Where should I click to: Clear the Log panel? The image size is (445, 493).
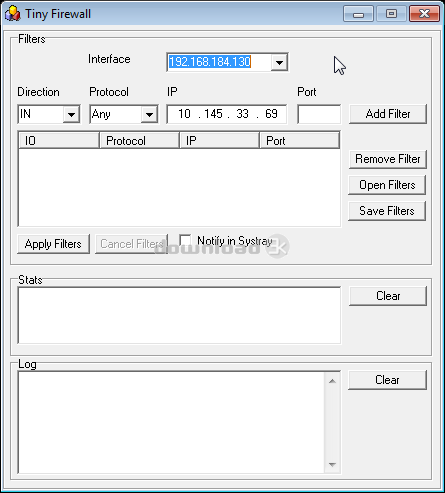(387, 380)
